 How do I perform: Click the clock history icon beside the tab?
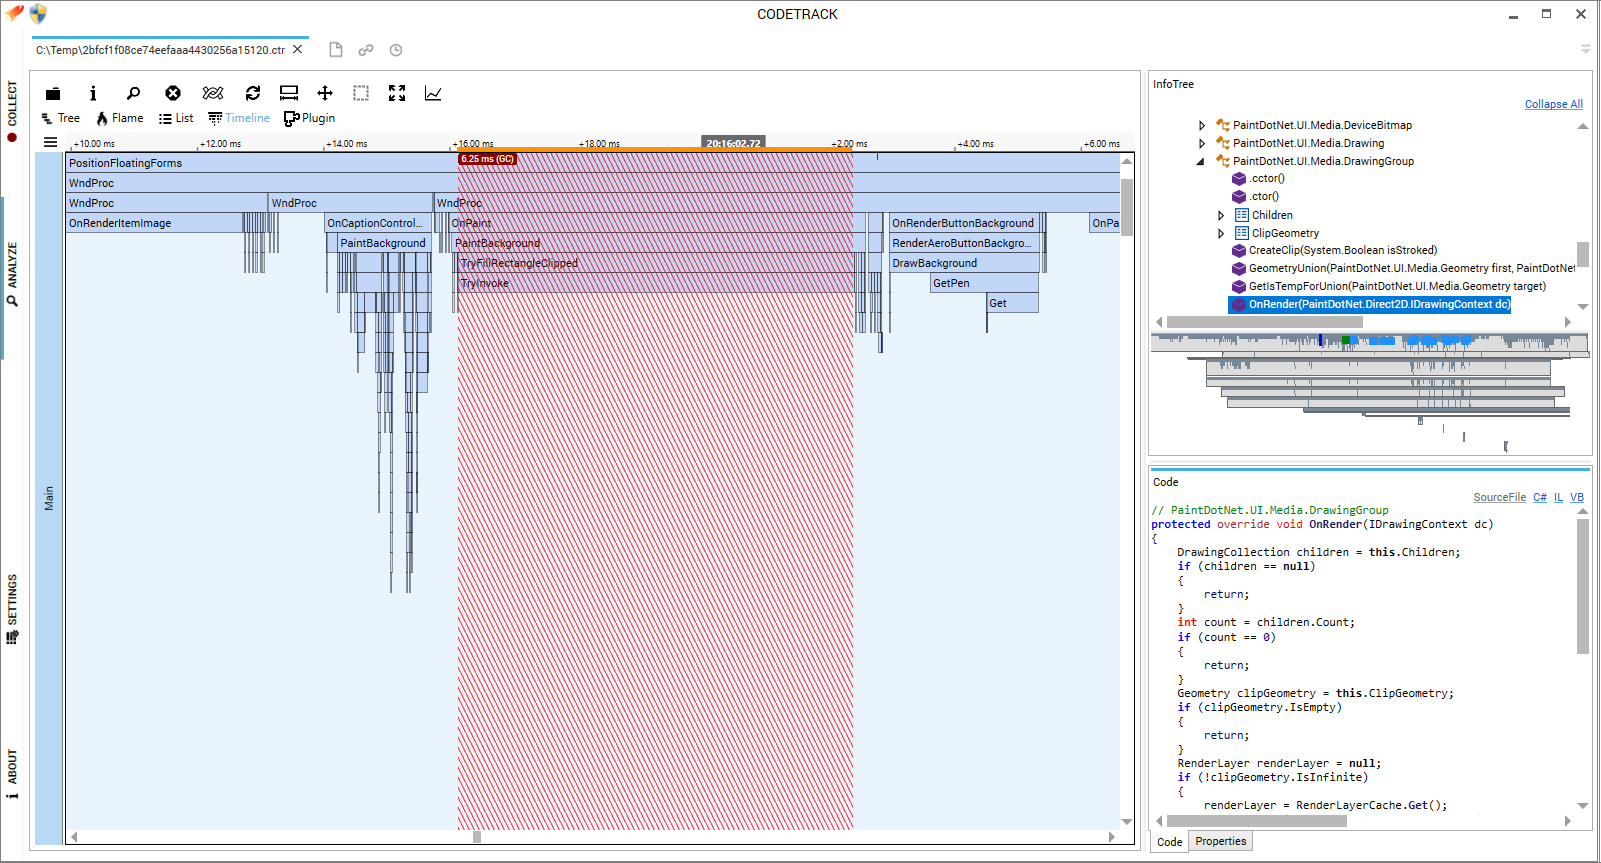[x=396, y=50]
